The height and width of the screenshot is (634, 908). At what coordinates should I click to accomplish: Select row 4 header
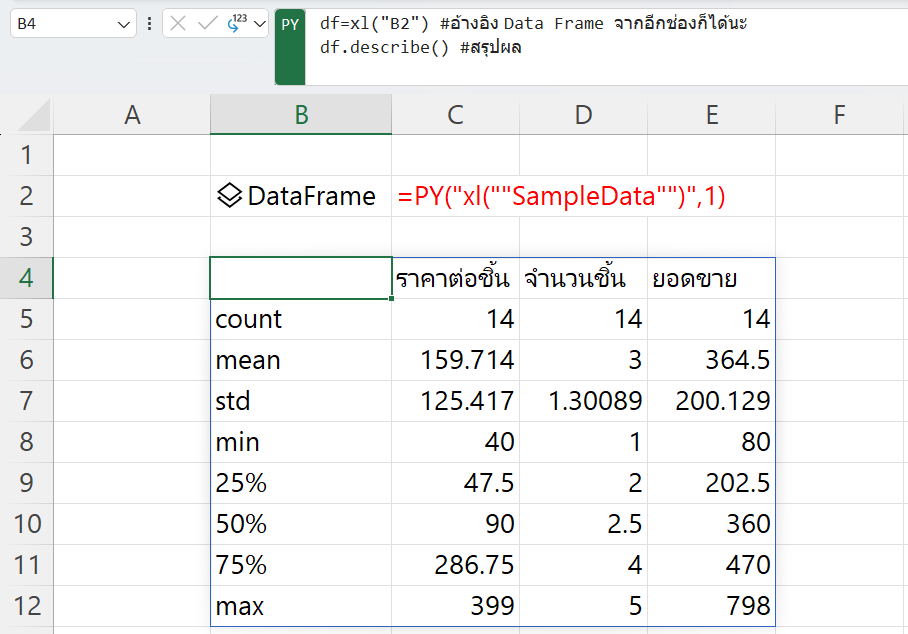[x=27, y=278]
